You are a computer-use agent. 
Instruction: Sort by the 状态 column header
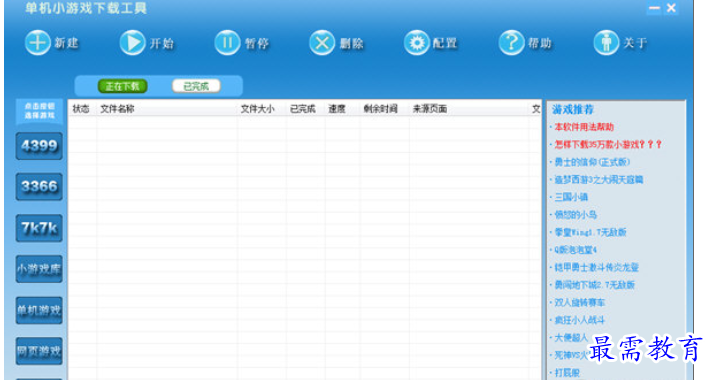click(x=81, y=109)
